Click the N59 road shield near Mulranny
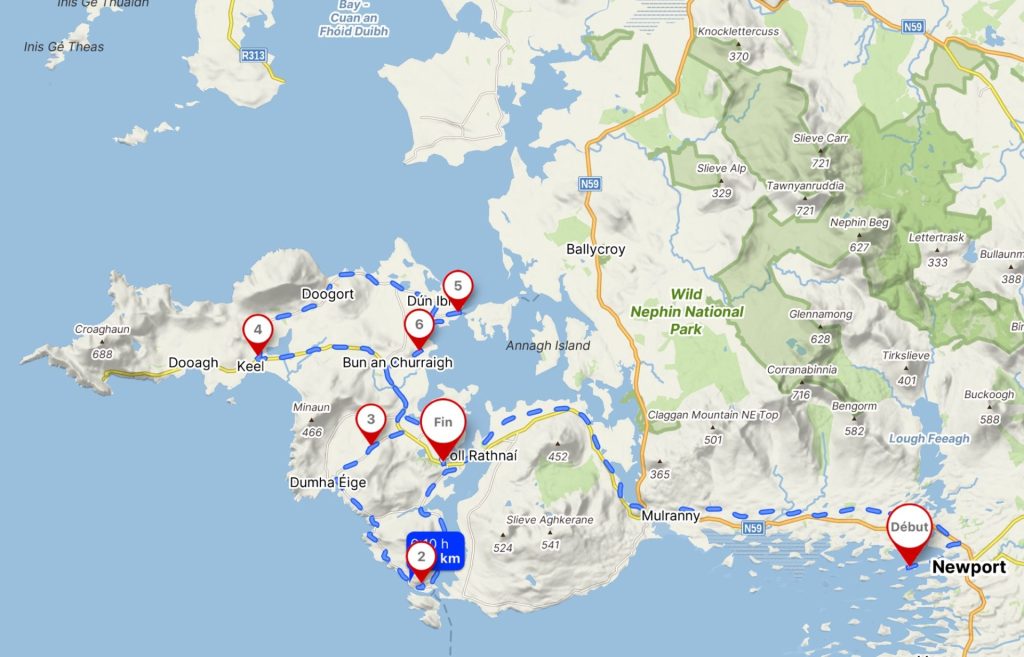Image resolution: width=1024 pixels, height=657 pixels. pyautogui.click(x=753, y=528)
